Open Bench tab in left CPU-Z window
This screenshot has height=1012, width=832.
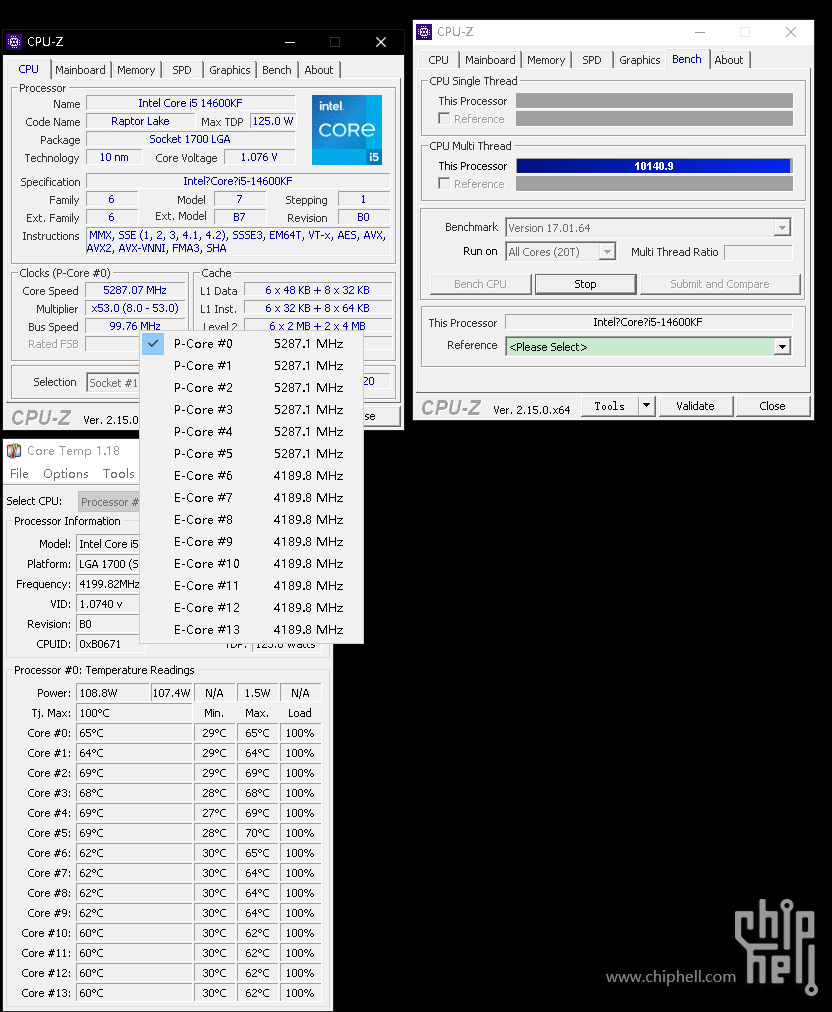[x=277, y=70]
